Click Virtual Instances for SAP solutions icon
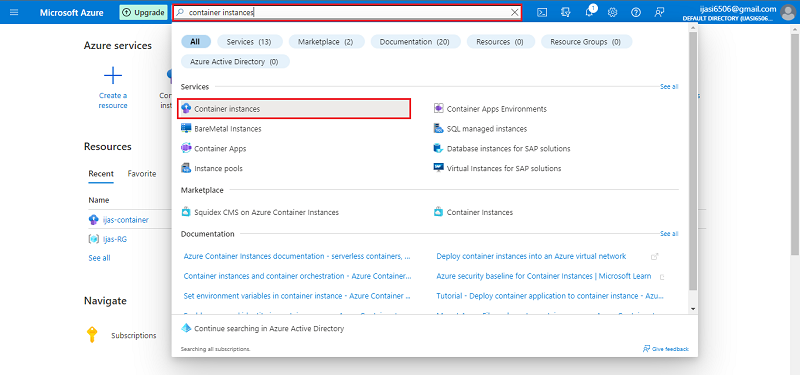The height and width of the screenshot is (375, 800). coord(438,168)
